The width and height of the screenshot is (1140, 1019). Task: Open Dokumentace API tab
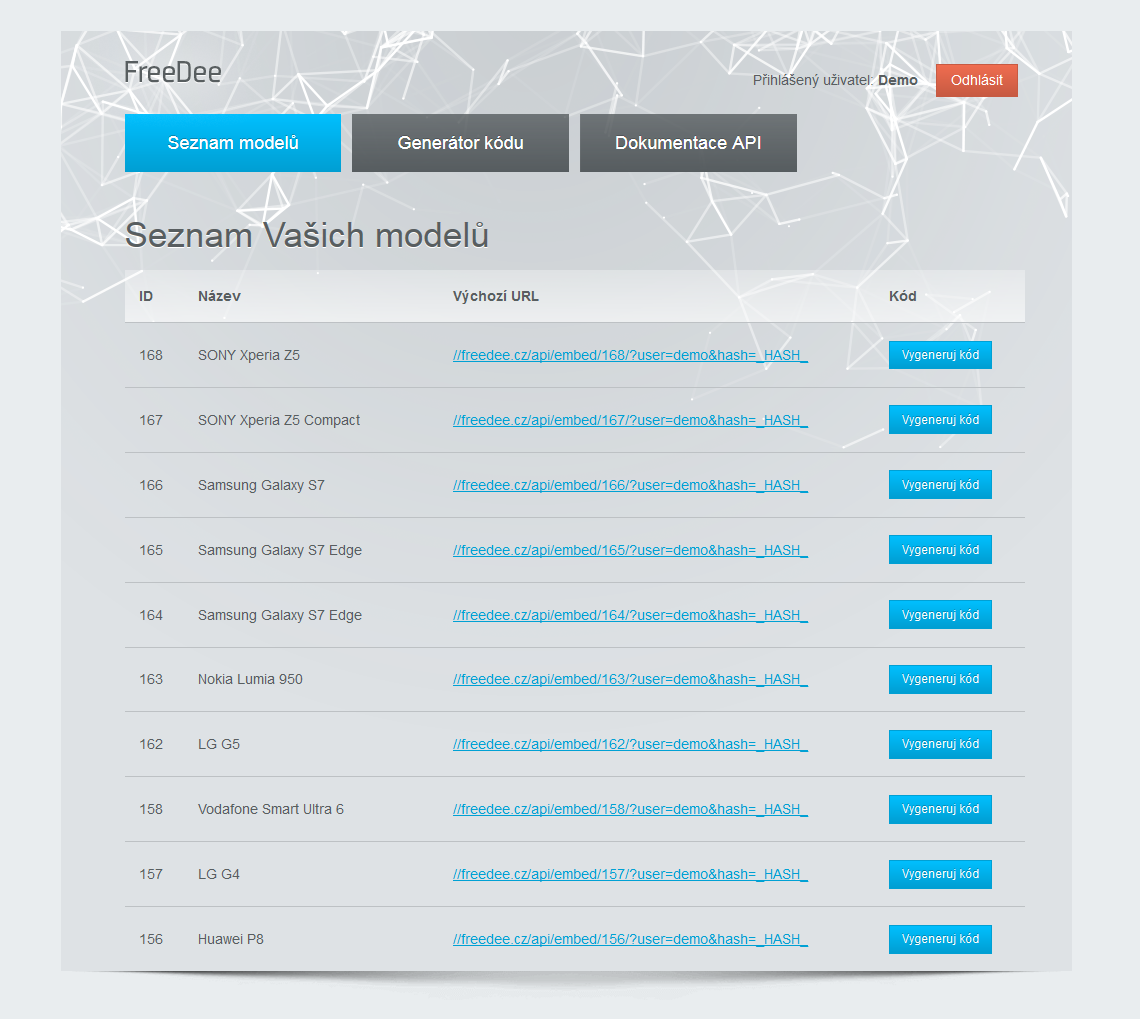[x=688, y=143]
